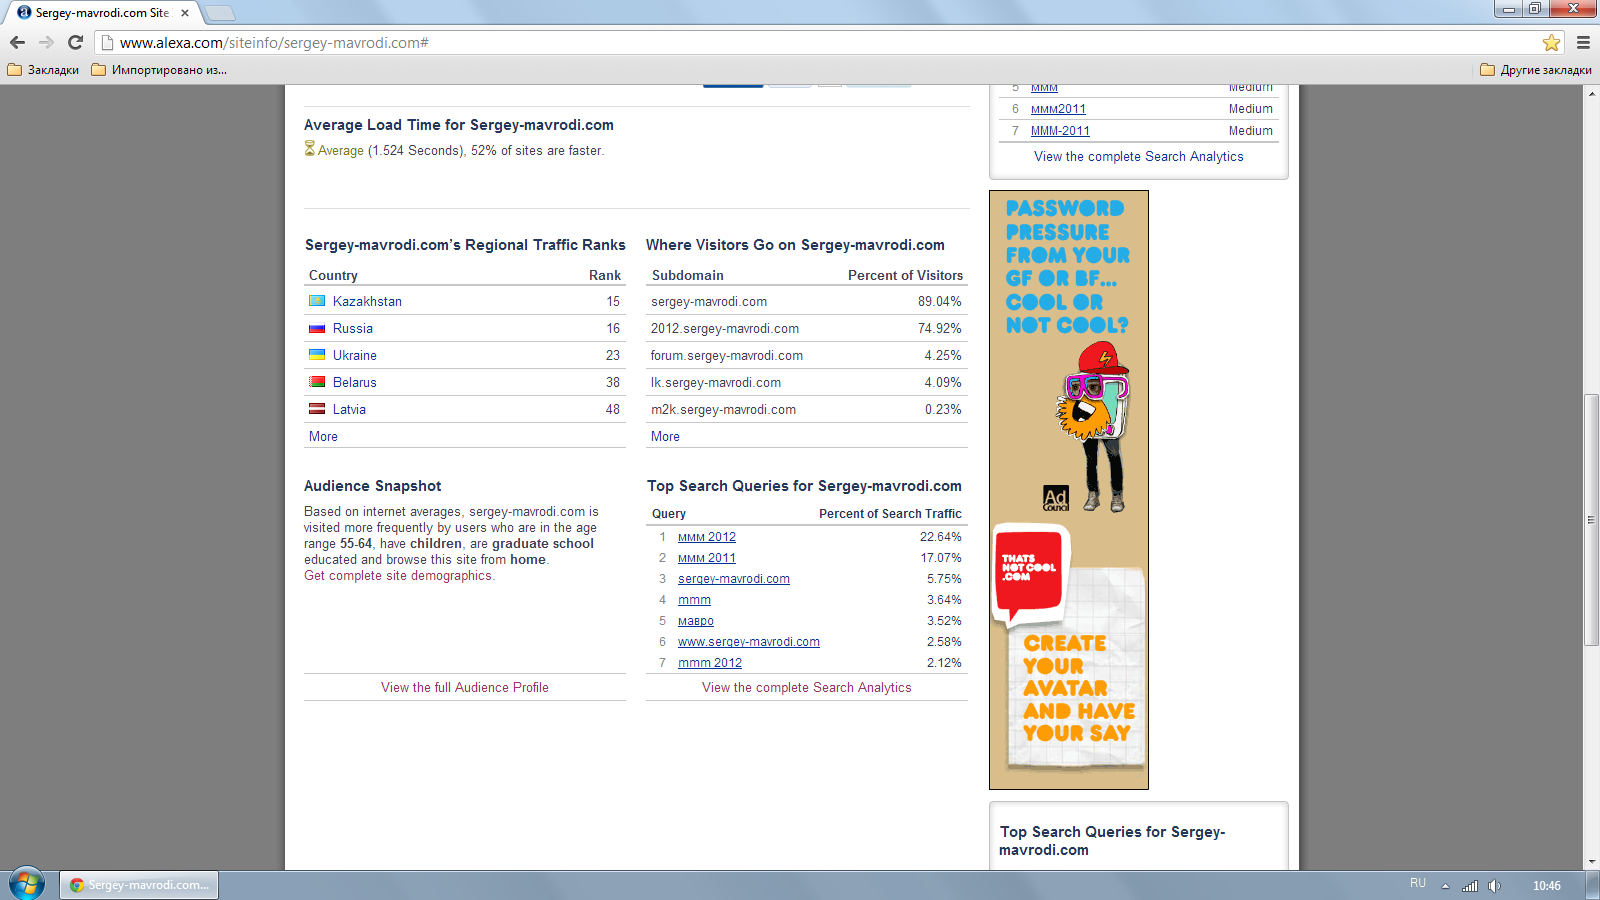Click the page vertical scrollbar thumb
The width and height of the screenshot is (1600, 900).
pyautogui.click(x=1591, y=520)
